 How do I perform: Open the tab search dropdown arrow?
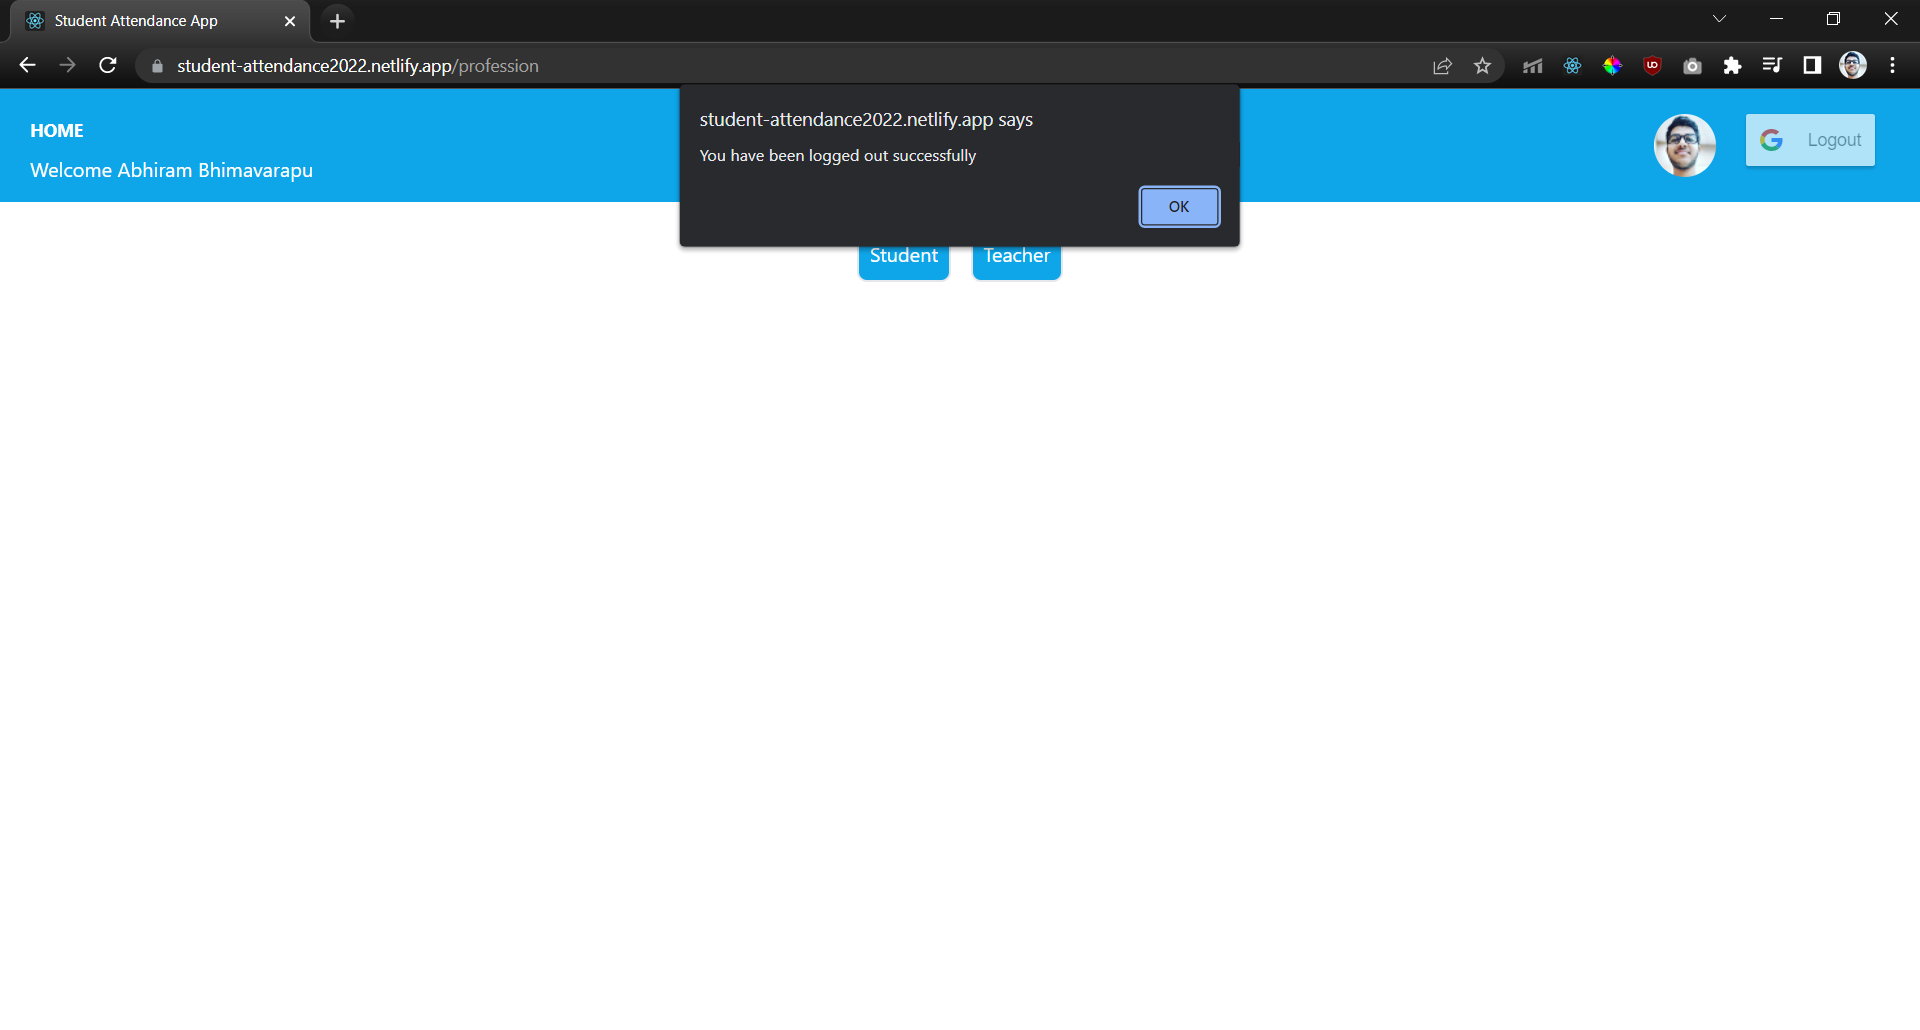[1719, 18]
